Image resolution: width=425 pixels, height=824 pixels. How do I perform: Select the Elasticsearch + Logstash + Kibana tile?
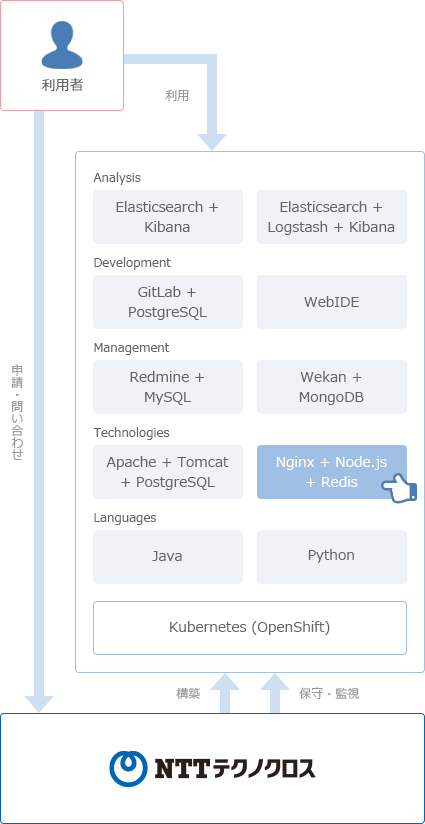[332, 217]
